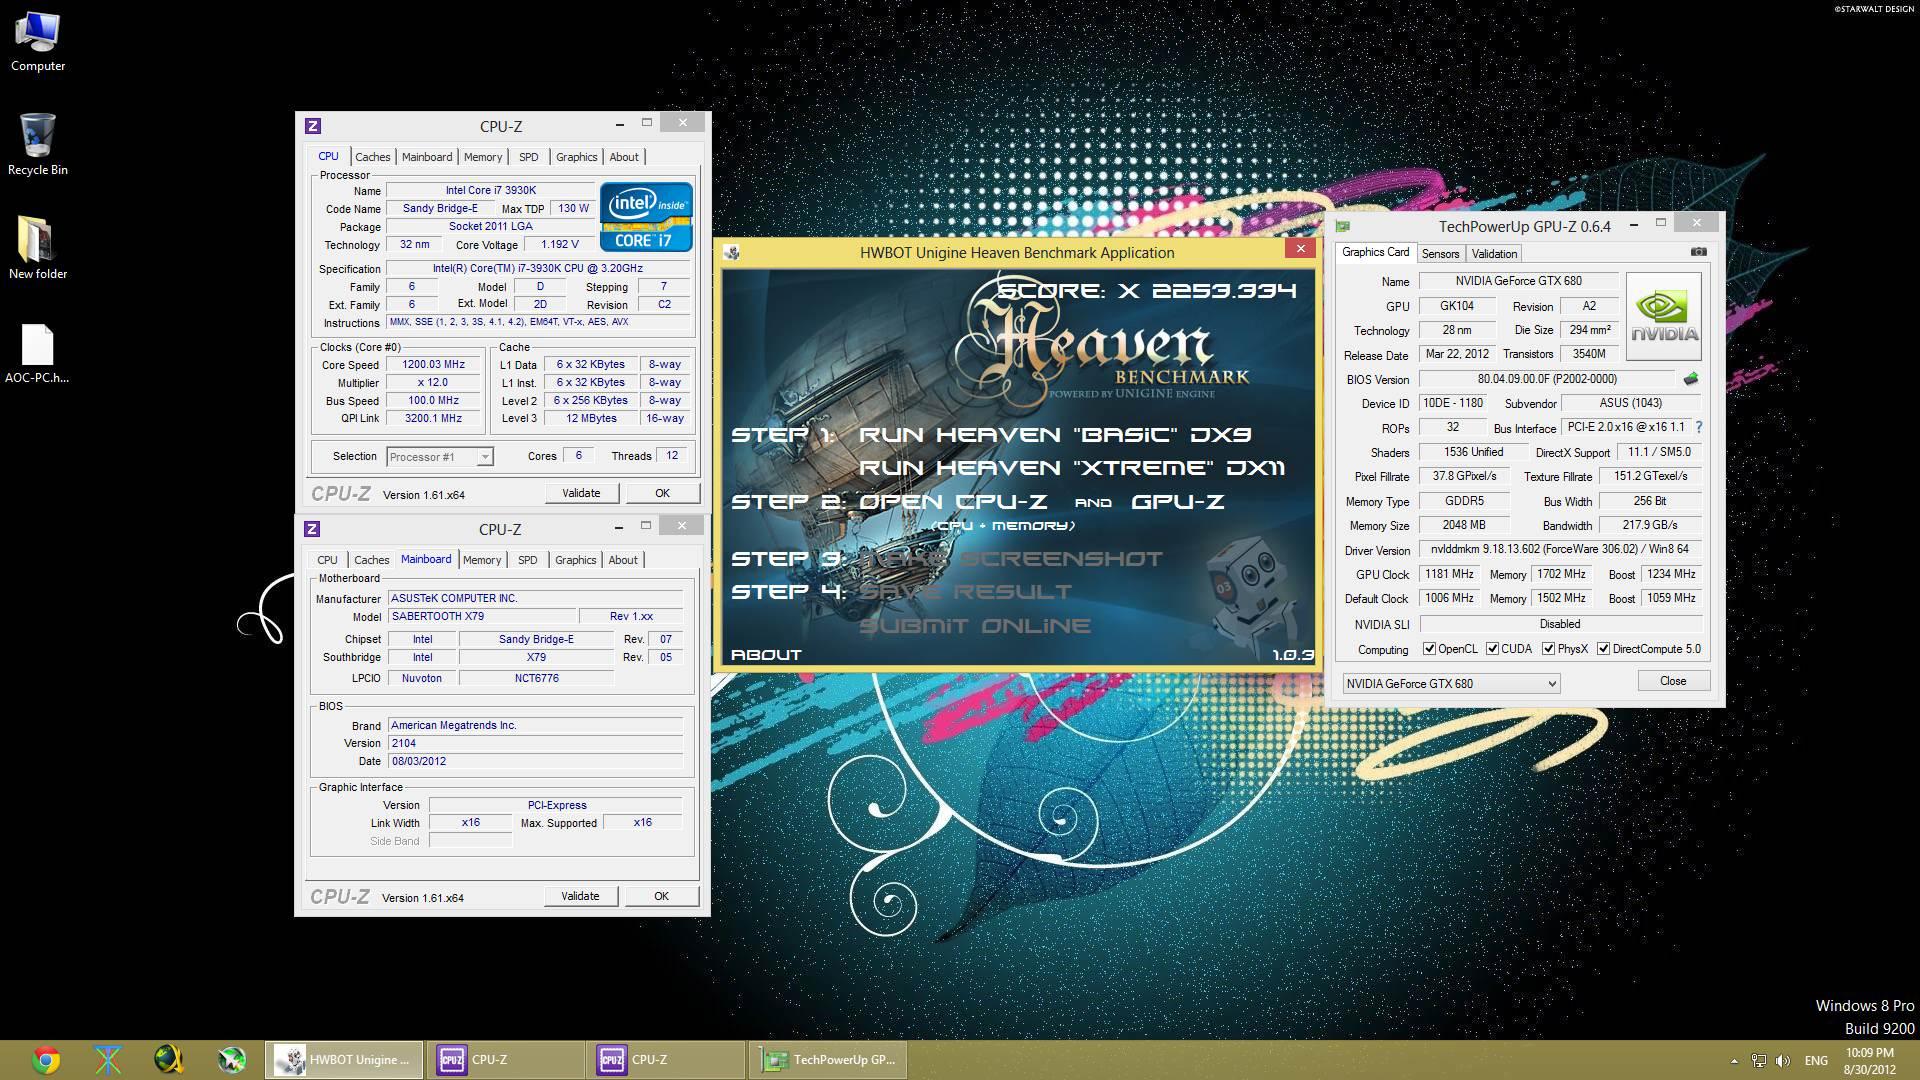
Task: Click the NVIDIA logo in GPU-Z
Action: [x=1664, y=316]
